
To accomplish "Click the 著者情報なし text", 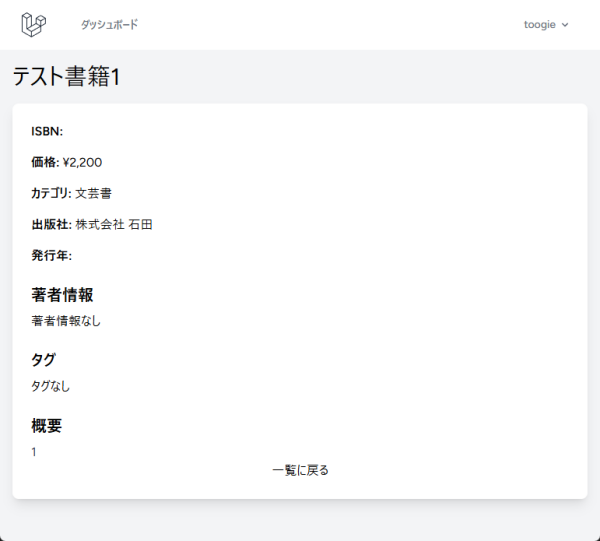I will click(66, 321).
